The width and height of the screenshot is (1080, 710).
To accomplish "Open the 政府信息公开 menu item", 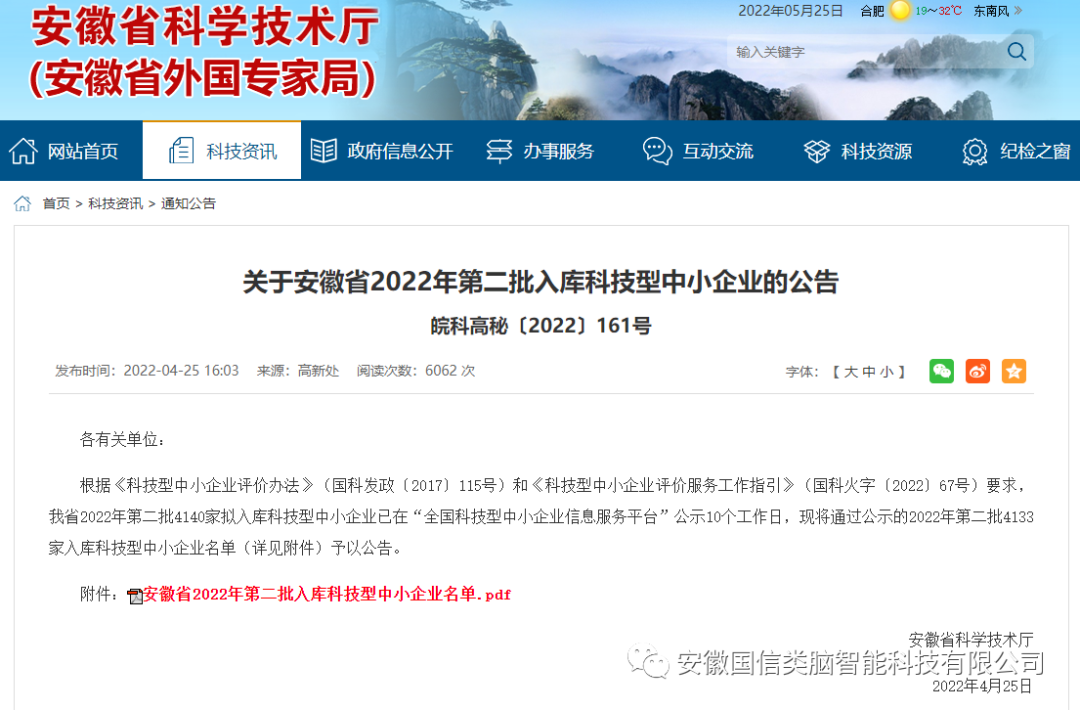I will (x=382, y=151).
